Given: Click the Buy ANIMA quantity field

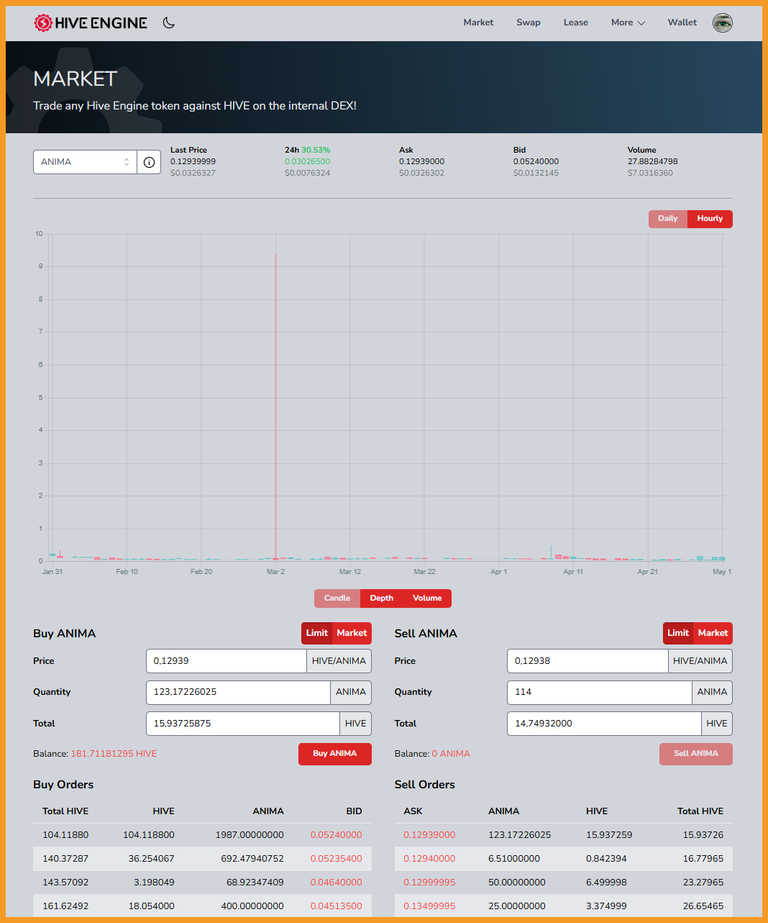Looking at the screenshot, I should [x=238, y=692].
